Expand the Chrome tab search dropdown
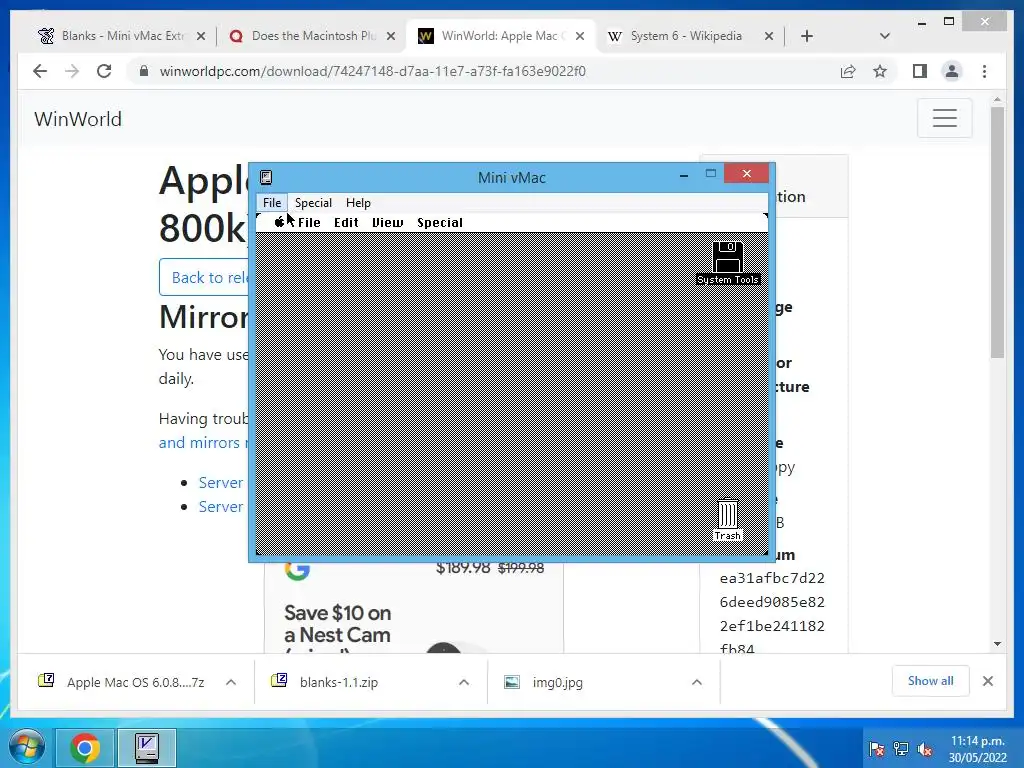1024x768 pixels. click(x=885, y=37)
